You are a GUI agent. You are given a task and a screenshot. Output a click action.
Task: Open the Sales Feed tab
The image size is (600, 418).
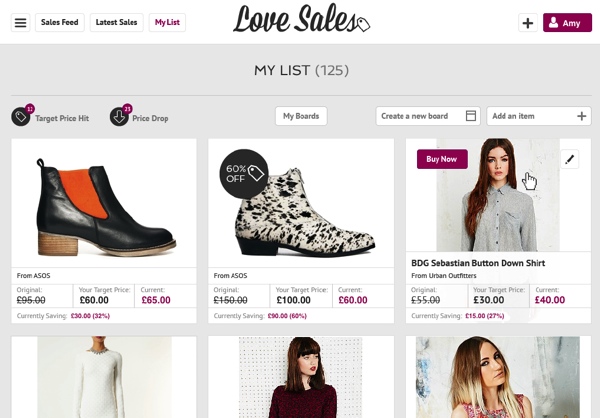pyautogui.click(x=60, y=23)
